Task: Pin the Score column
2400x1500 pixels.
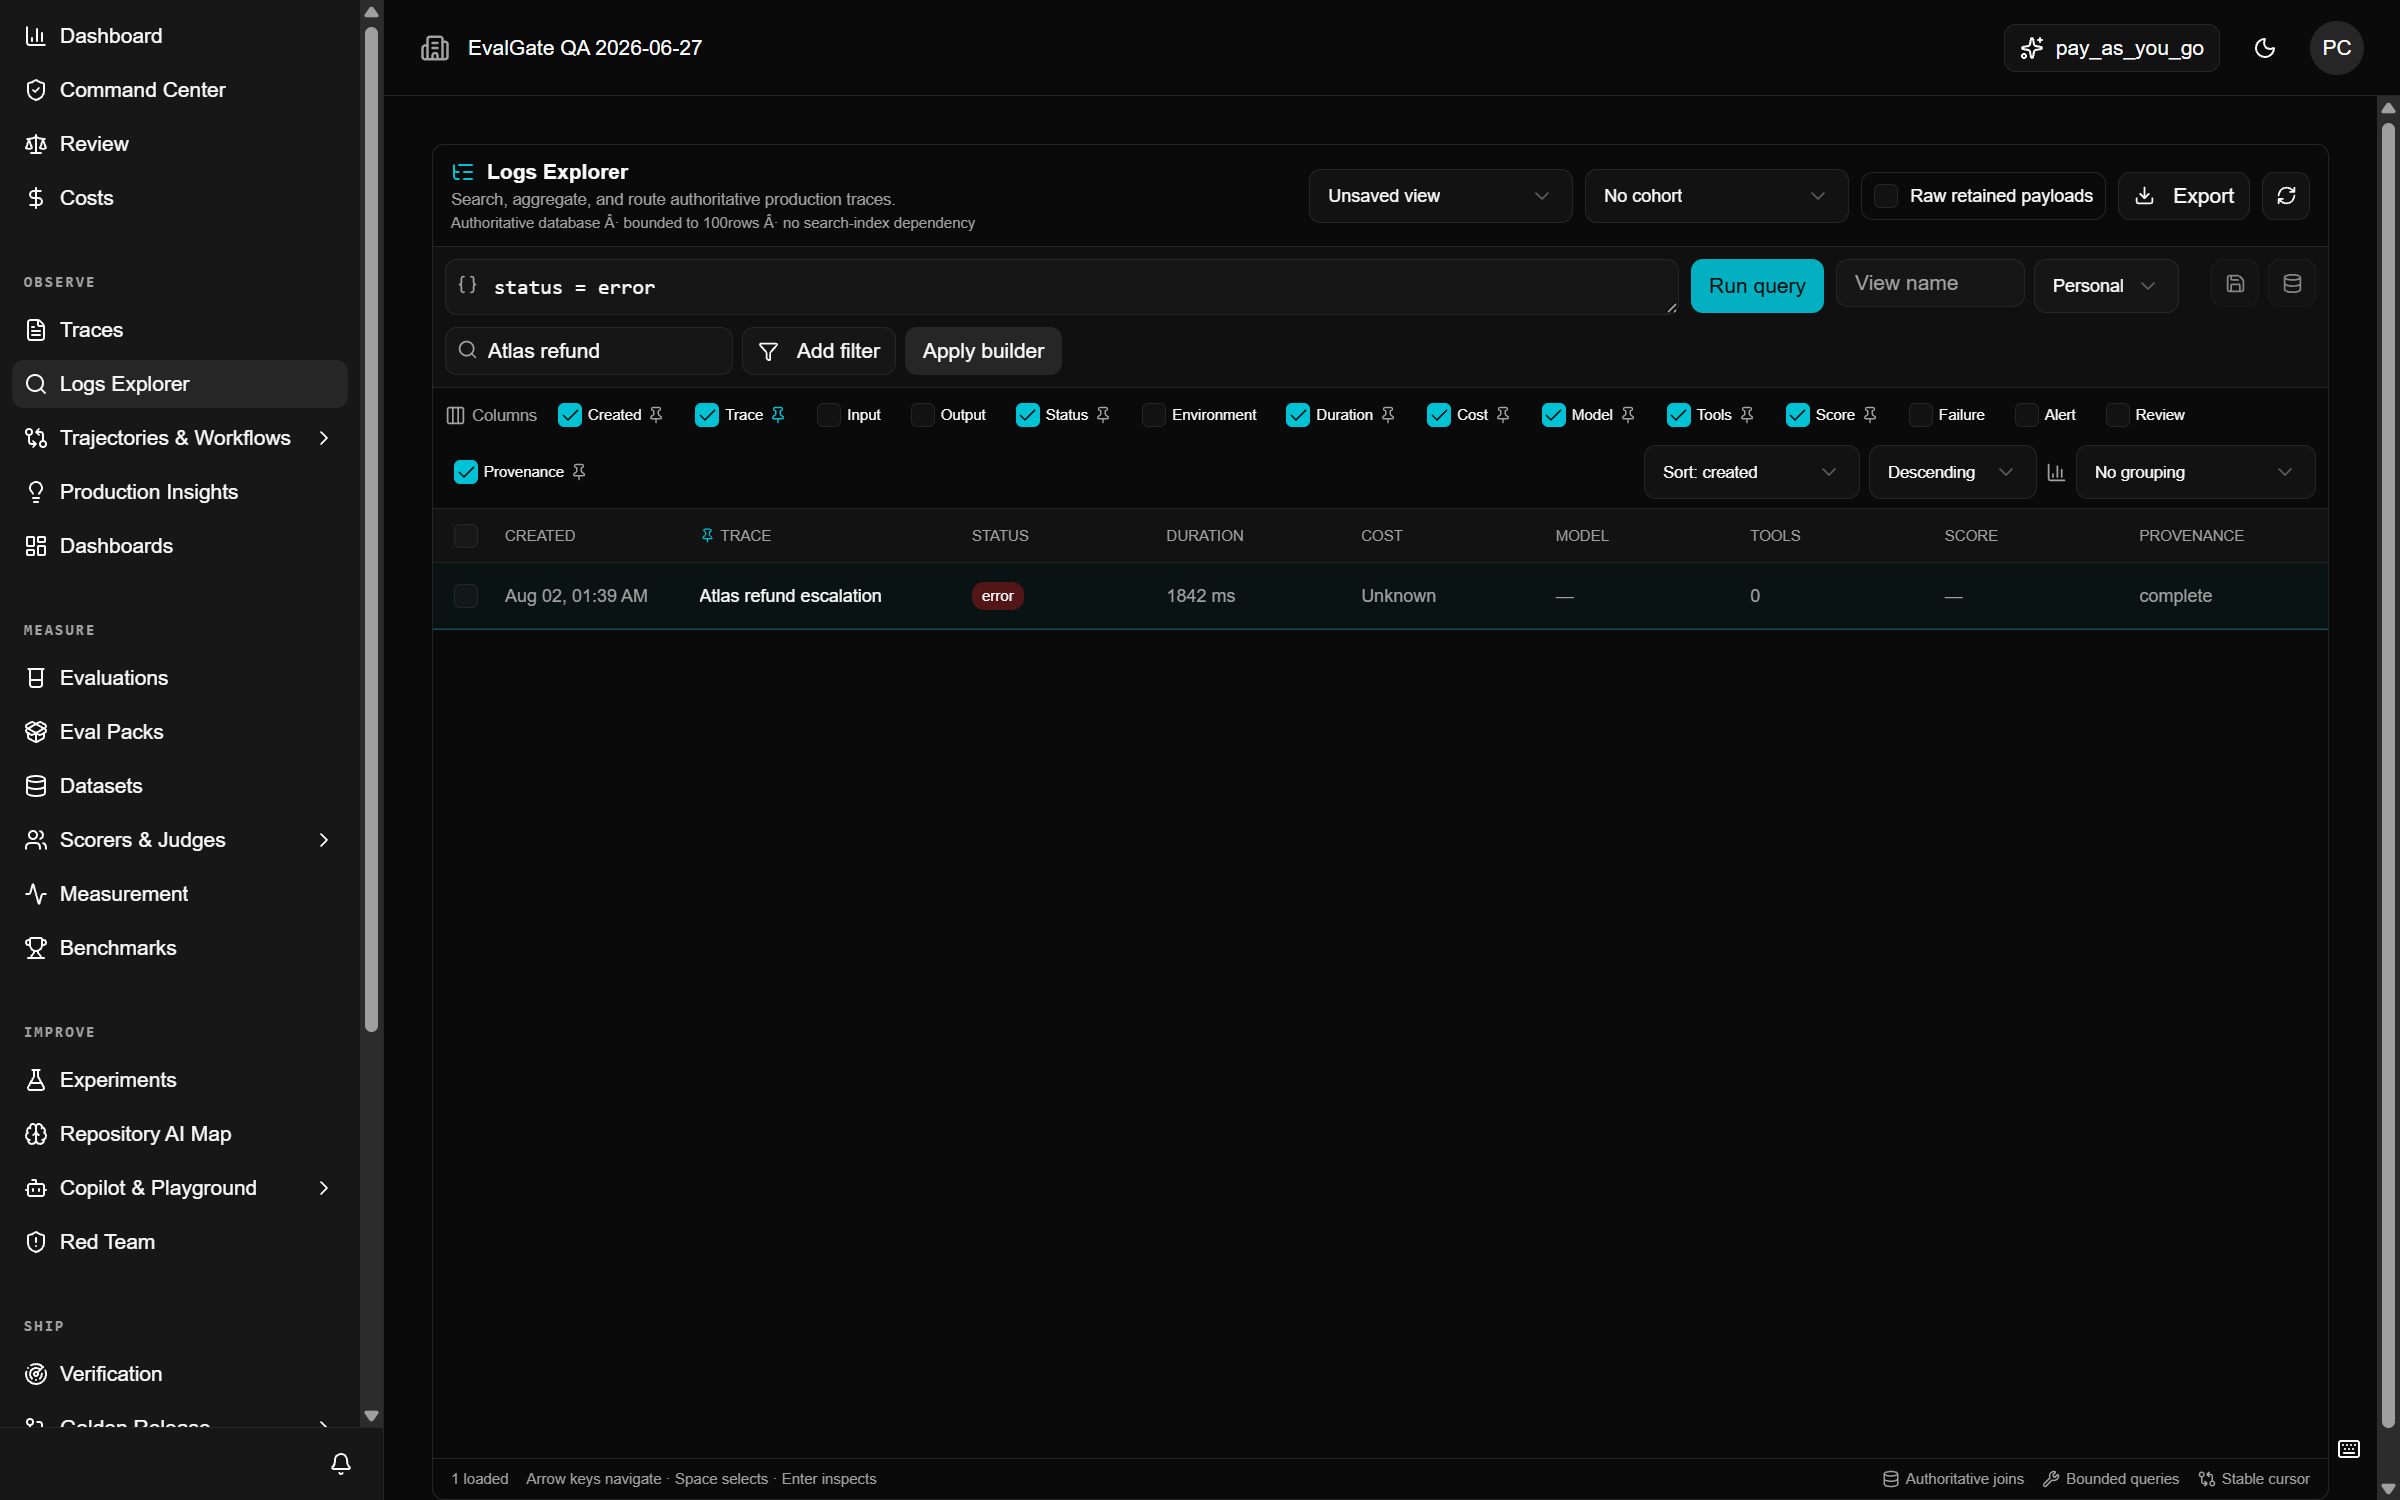Action: 1870,415
